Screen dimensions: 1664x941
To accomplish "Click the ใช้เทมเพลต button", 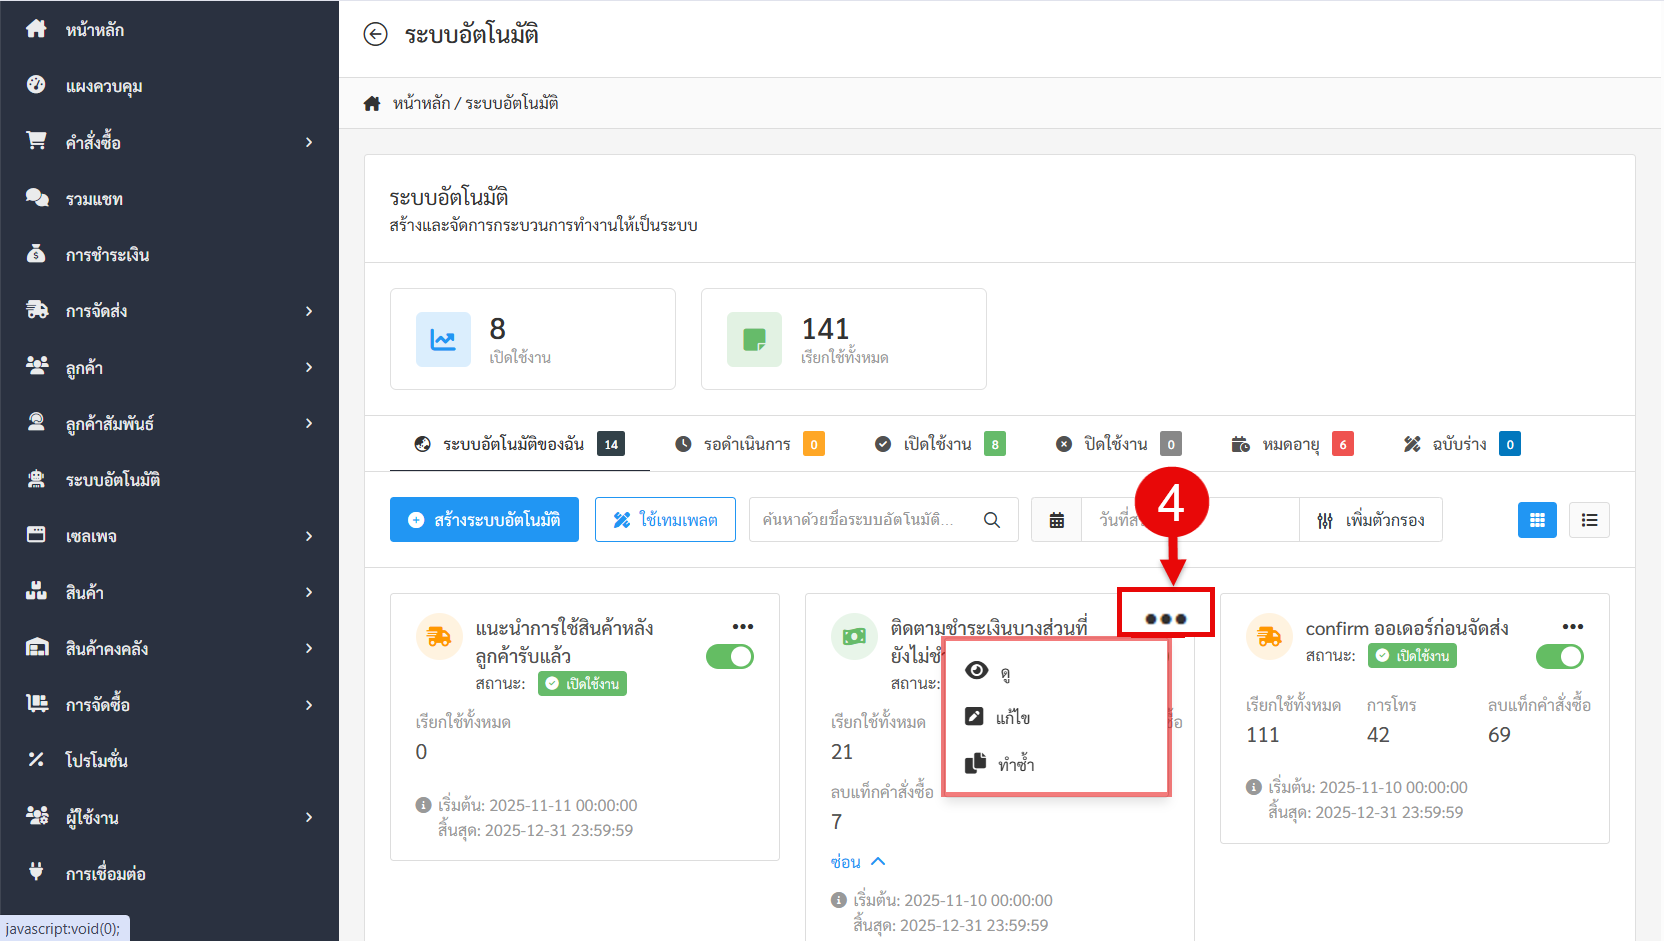I will coord(665,520).
